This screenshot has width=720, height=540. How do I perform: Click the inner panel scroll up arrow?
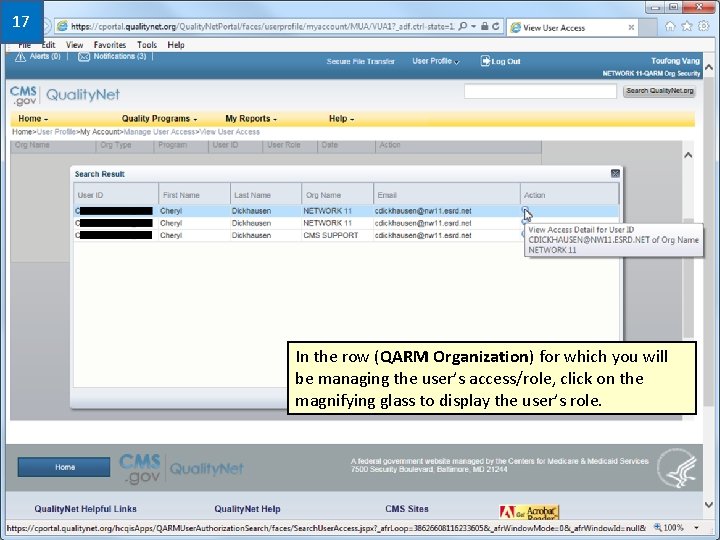(688, 155)
